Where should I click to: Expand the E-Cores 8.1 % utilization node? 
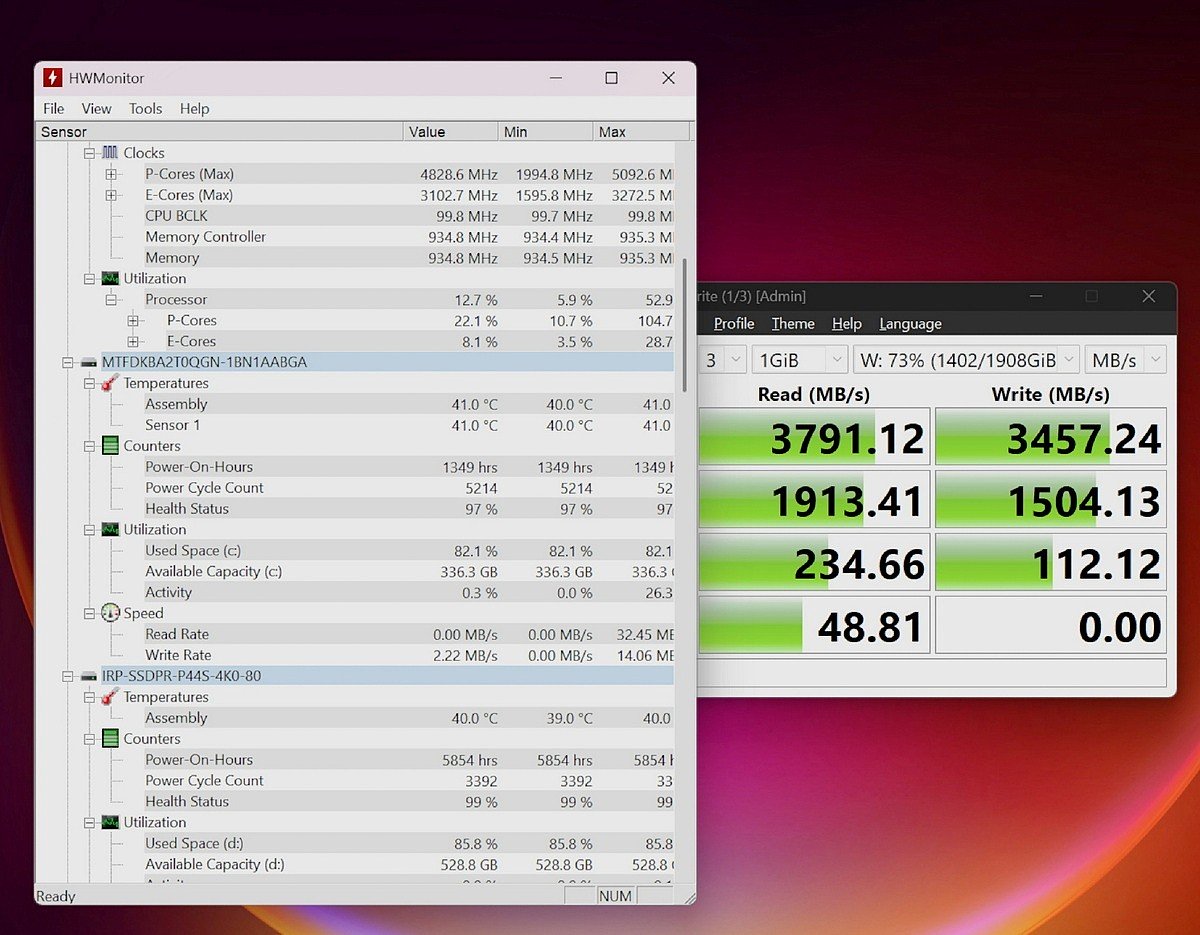pos(132,342)
